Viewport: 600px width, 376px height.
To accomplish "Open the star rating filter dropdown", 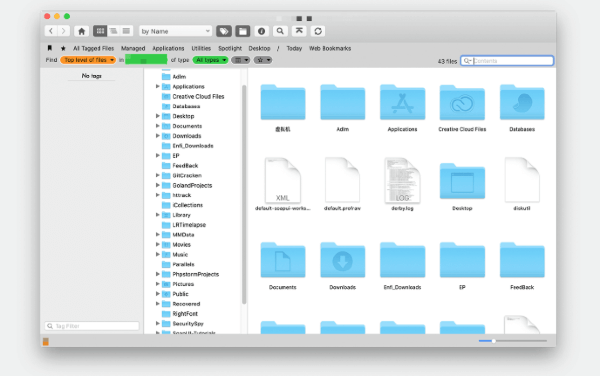I will (262, 60).
